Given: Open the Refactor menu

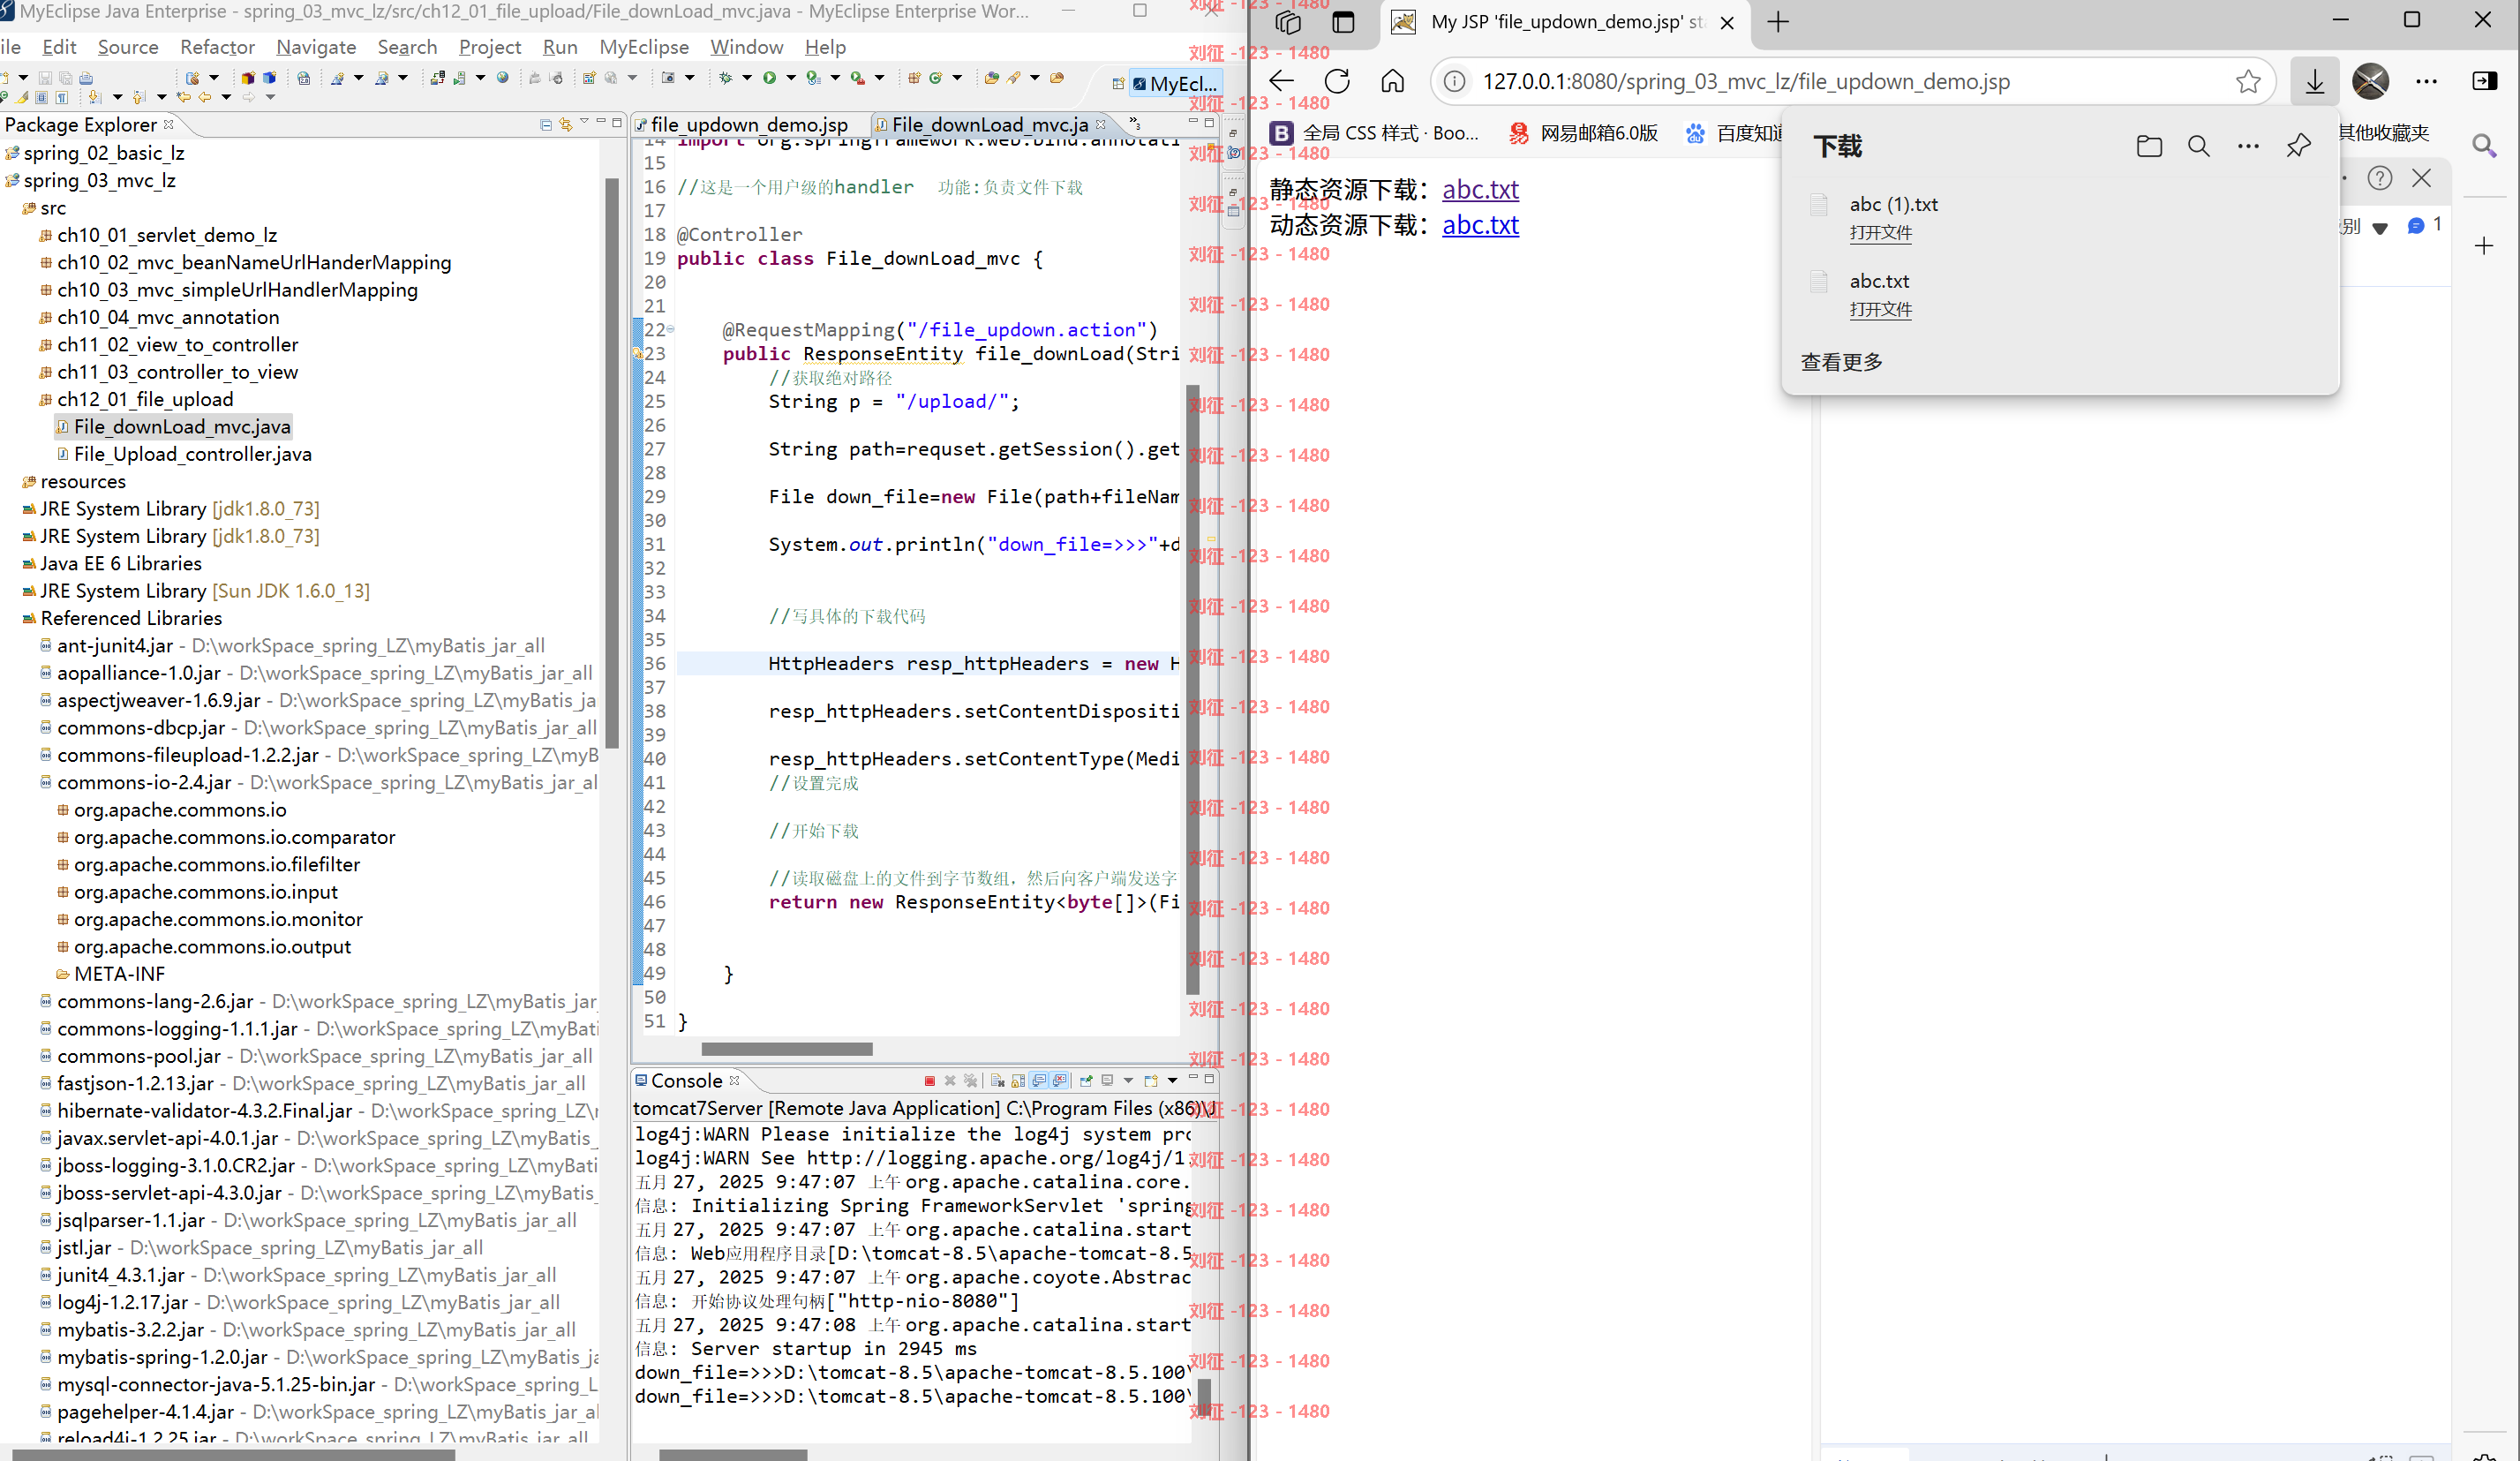Looking at the screenshot, I should click(217, 47).
